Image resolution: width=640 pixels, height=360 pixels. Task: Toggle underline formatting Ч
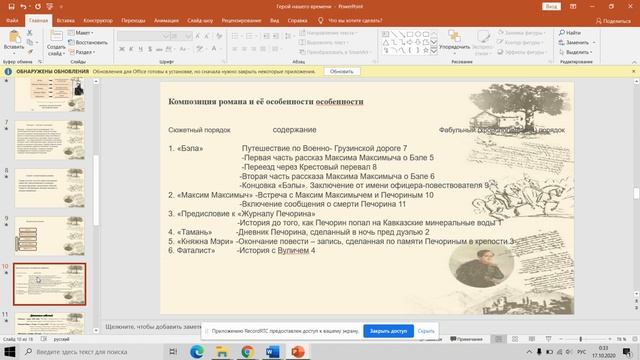[x=140, y=49]
